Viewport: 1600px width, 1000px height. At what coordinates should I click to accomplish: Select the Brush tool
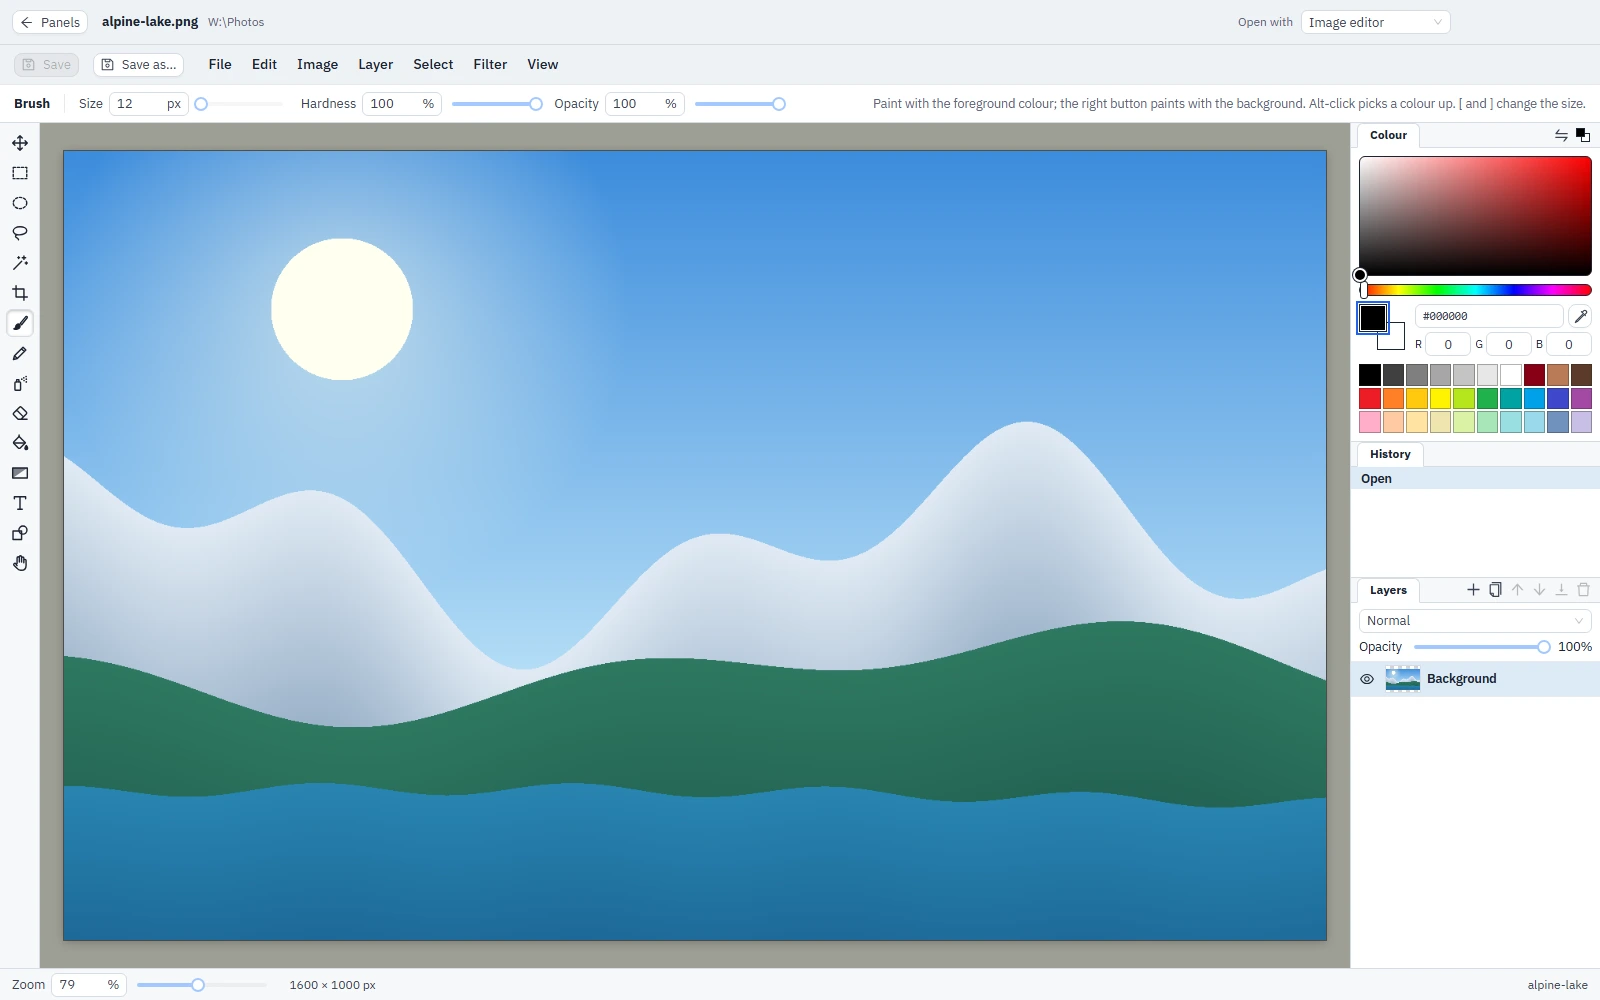(20, 323)
